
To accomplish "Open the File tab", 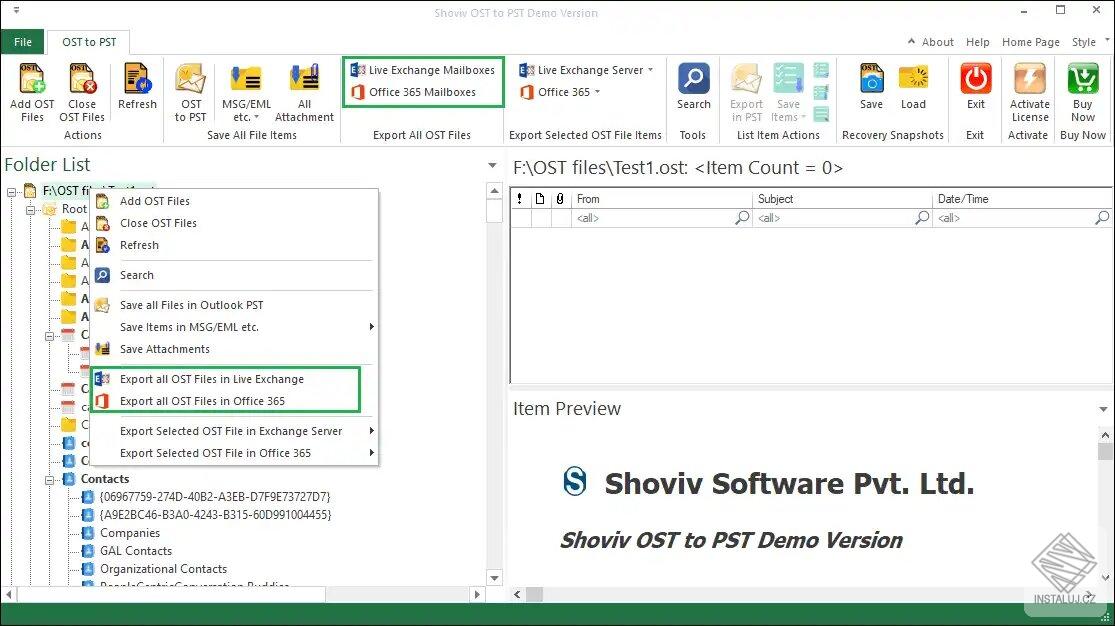I will click(x=23, y=42).
